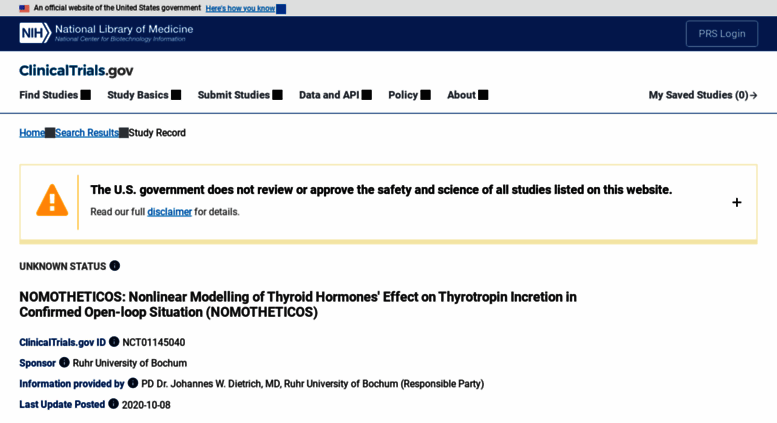Expand the disclaimer banner with plus sign
The height and width of the screenshot is (423, 777).
737,203
